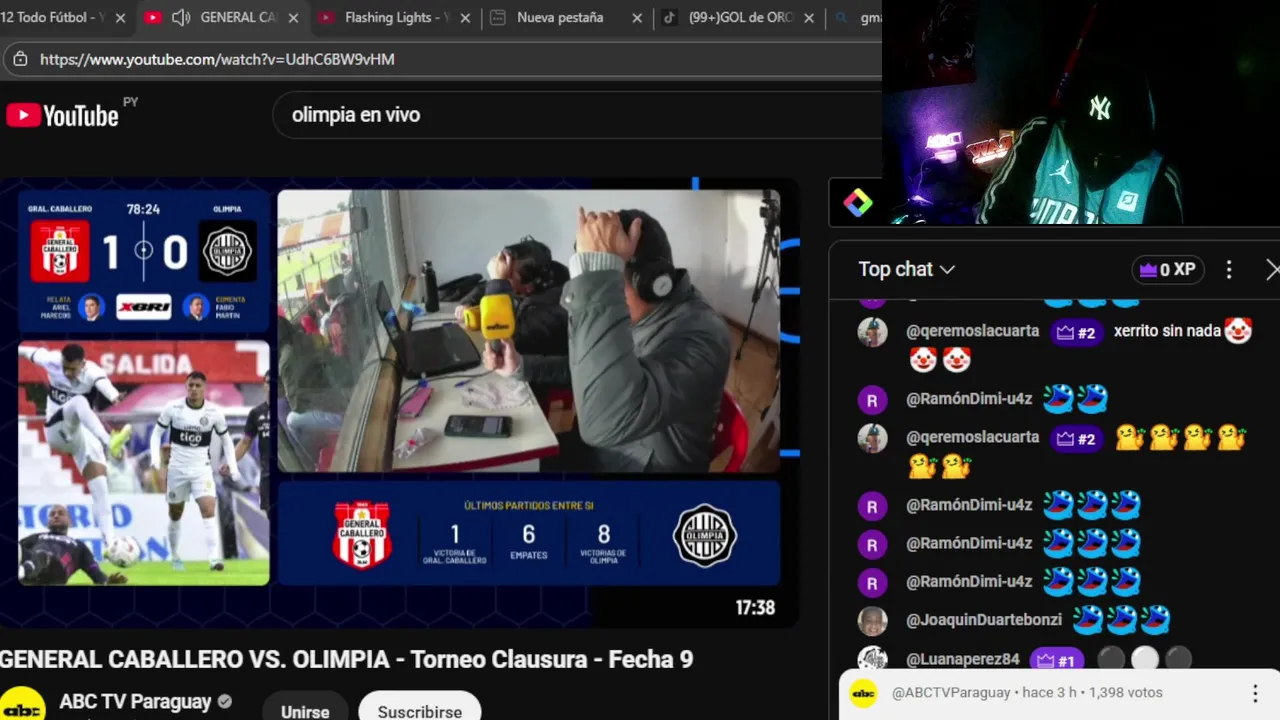Close the 12 Todo Fútbol tab
The width and height of the screenshot is (1280, 720).
tap(120, 18)
